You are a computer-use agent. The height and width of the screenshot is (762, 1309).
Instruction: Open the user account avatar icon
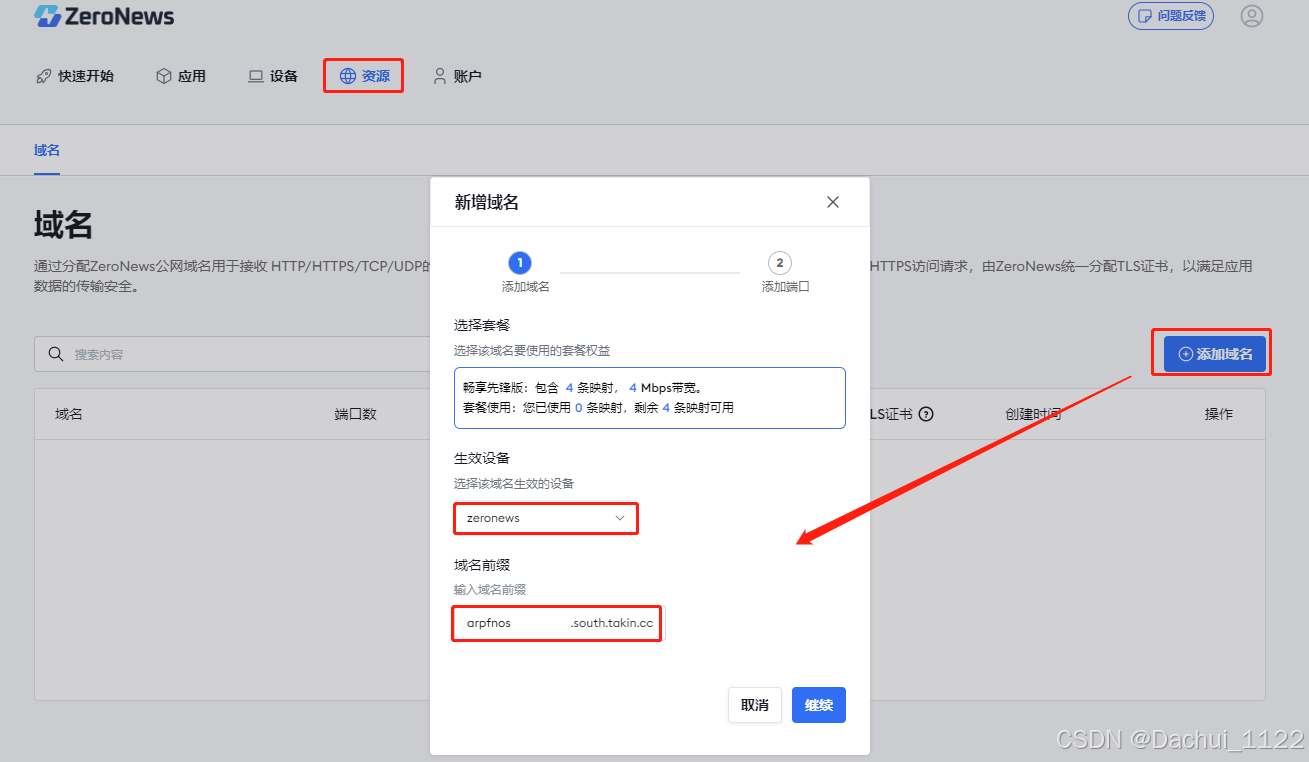(1251, 16)
